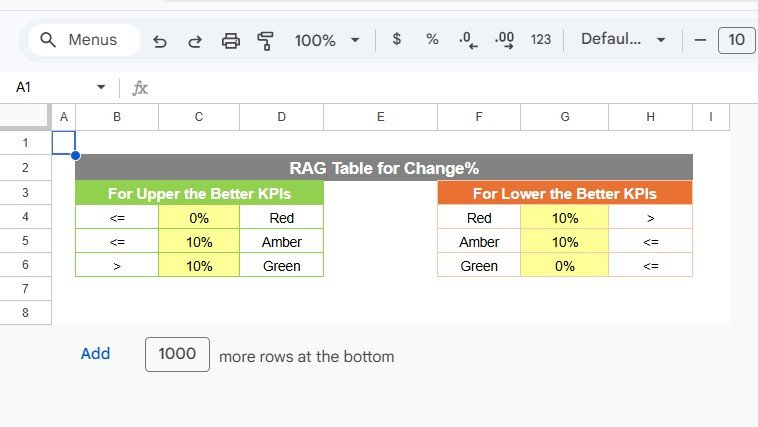Click decrease decimal places icon
Screen dimensions: 758x427
(467, 40)
